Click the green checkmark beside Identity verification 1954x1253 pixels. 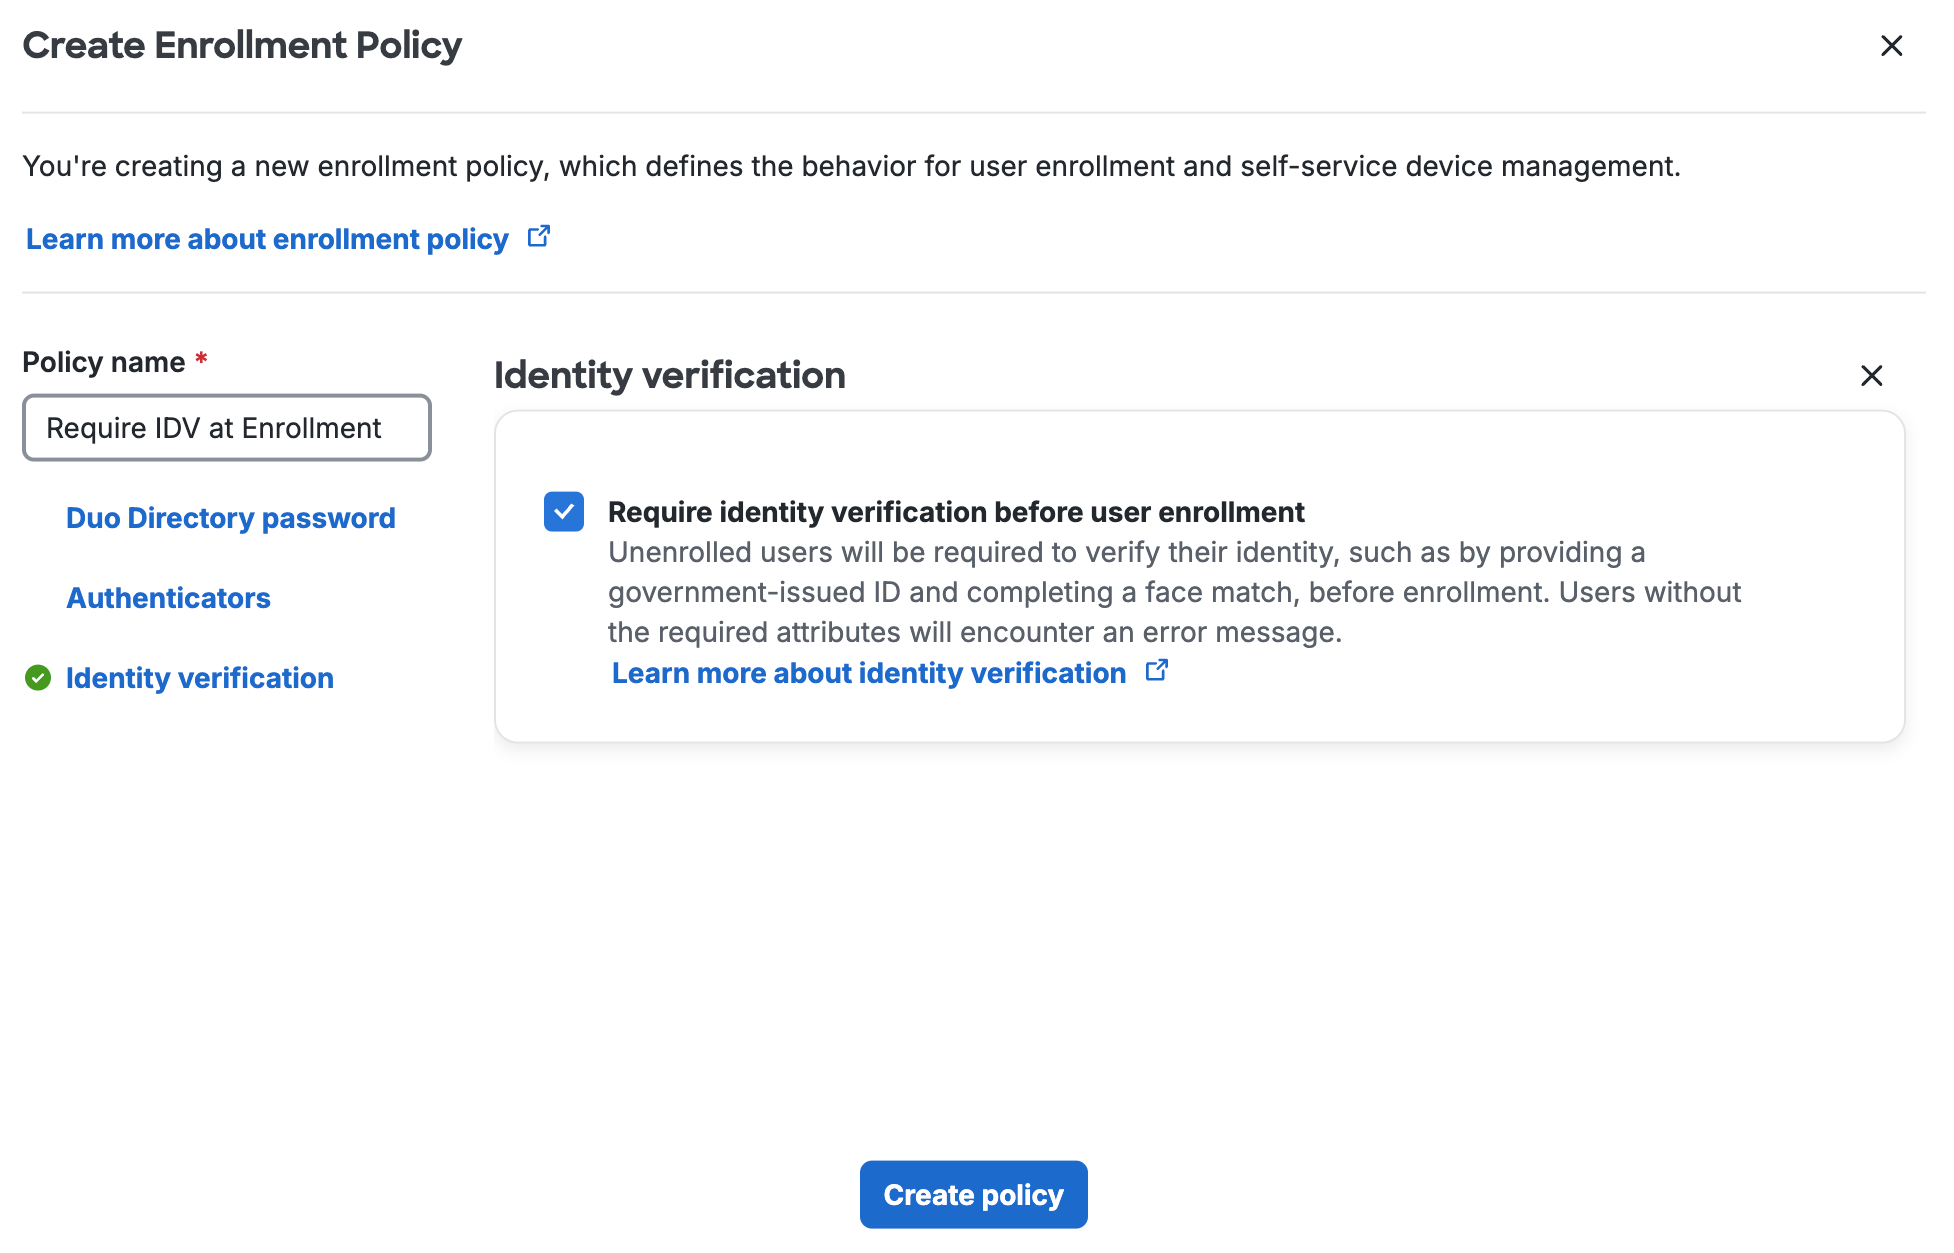coord(38,678)
